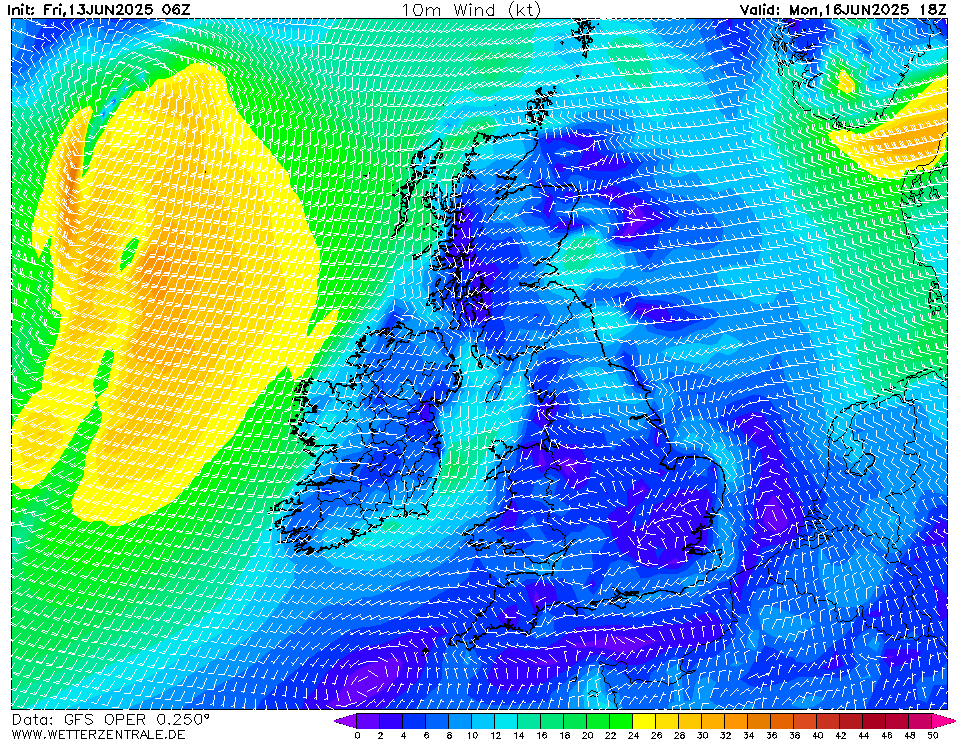Select the dark red legend swatch between 44 and 46
This screenshot has width=959, height=741.
tap(875, 721)
